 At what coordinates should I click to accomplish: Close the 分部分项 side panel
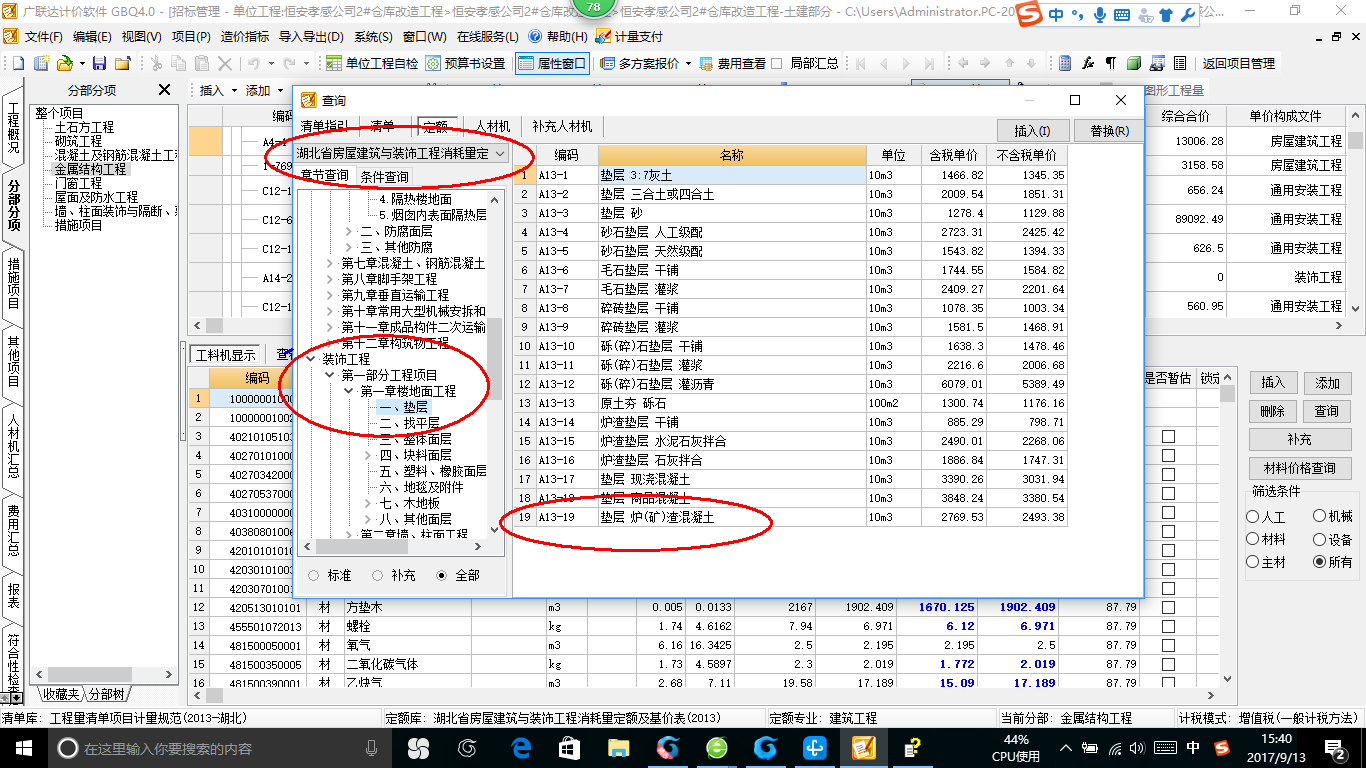pyautogui.click(x=165, y=90)
